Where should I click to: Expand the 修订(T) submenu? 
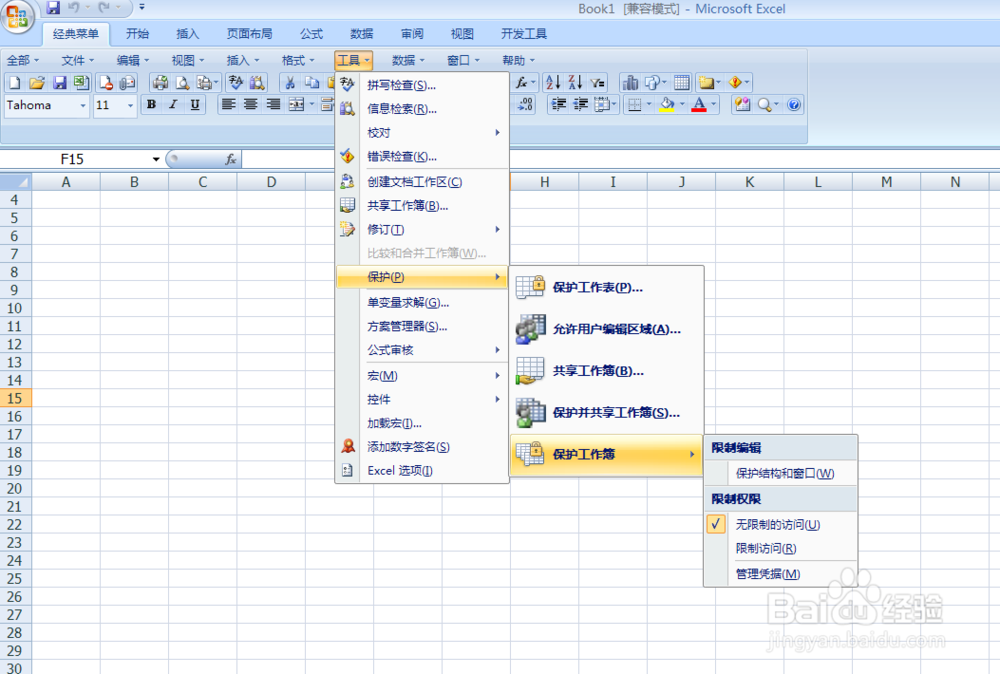tap(422, 230)
